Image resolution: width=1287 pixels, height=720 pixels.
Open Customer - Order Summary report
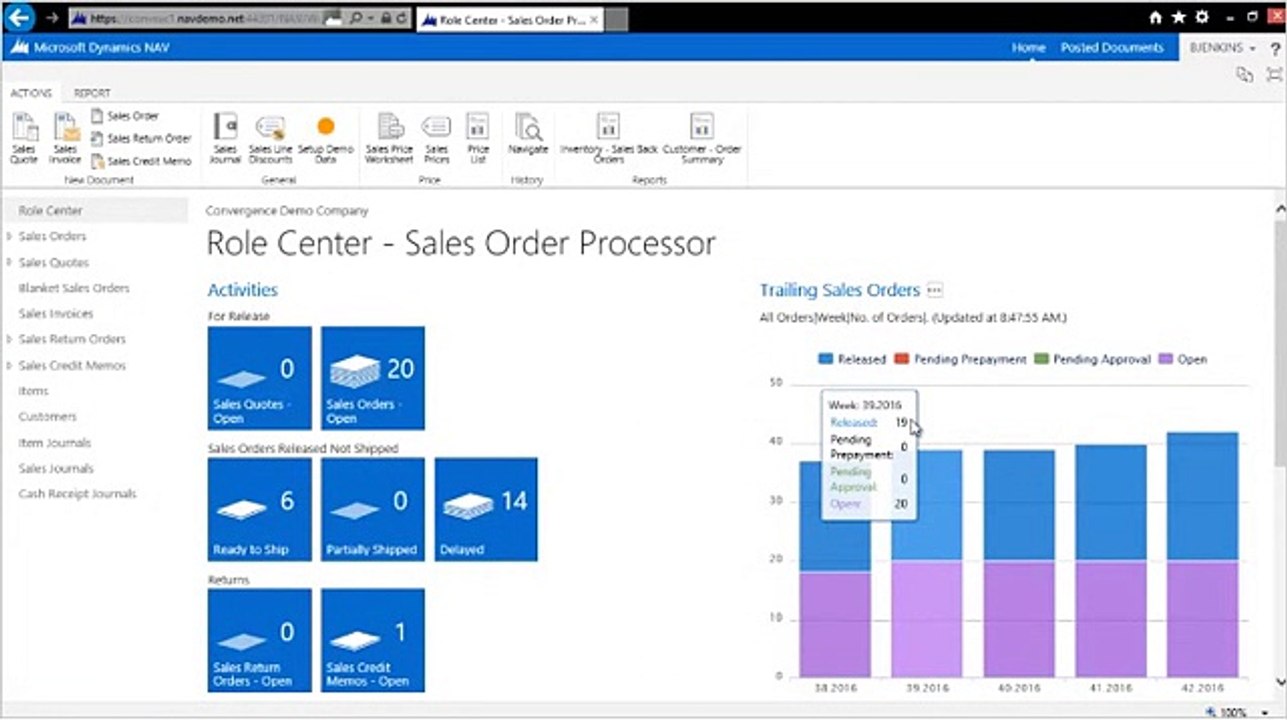[702, 138]
